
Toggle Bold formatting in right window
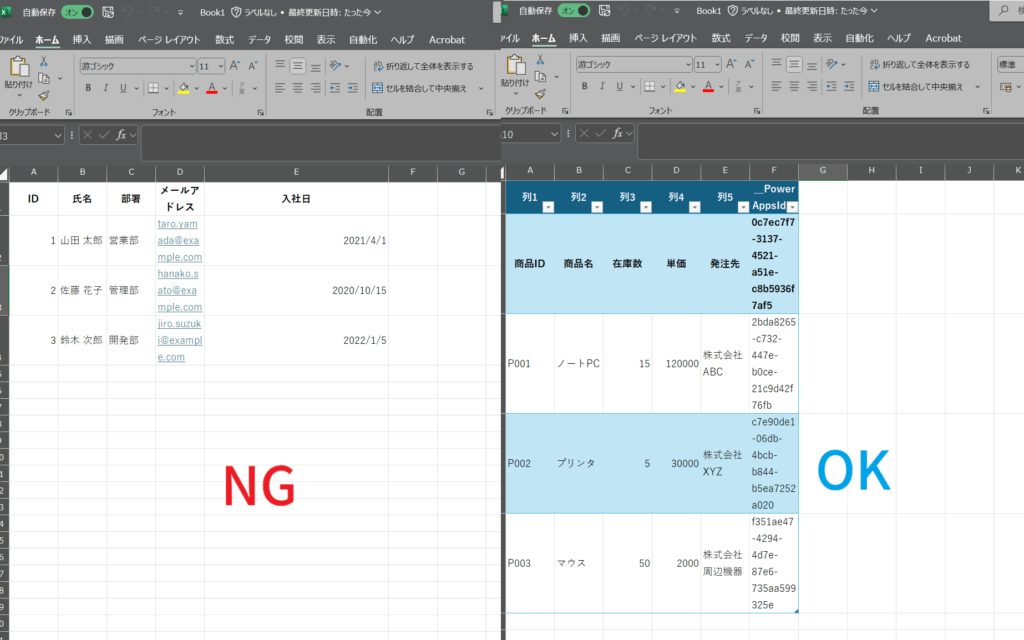click(585, 88)
